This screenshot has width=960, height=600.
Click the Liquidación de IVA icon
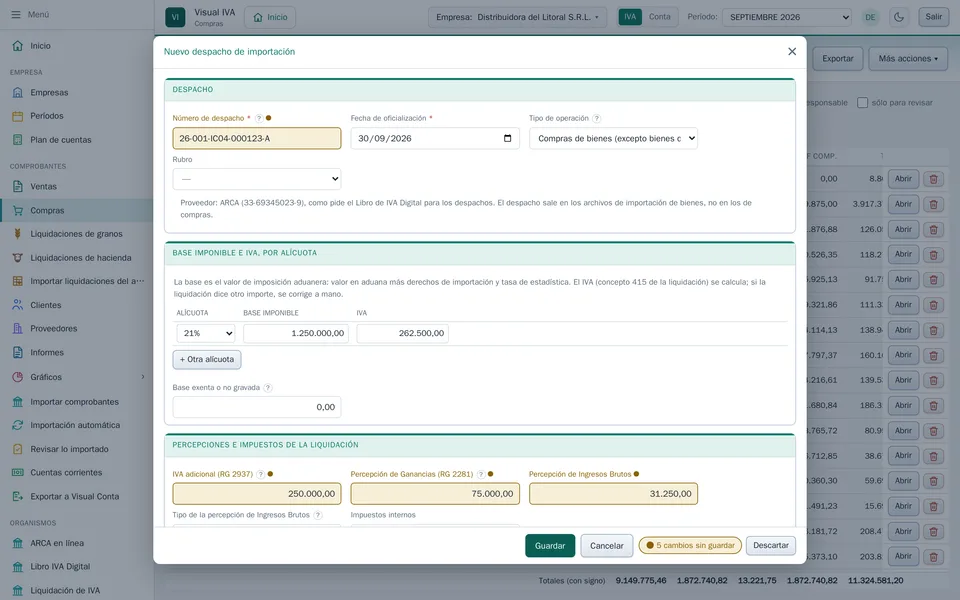[18, 590]
